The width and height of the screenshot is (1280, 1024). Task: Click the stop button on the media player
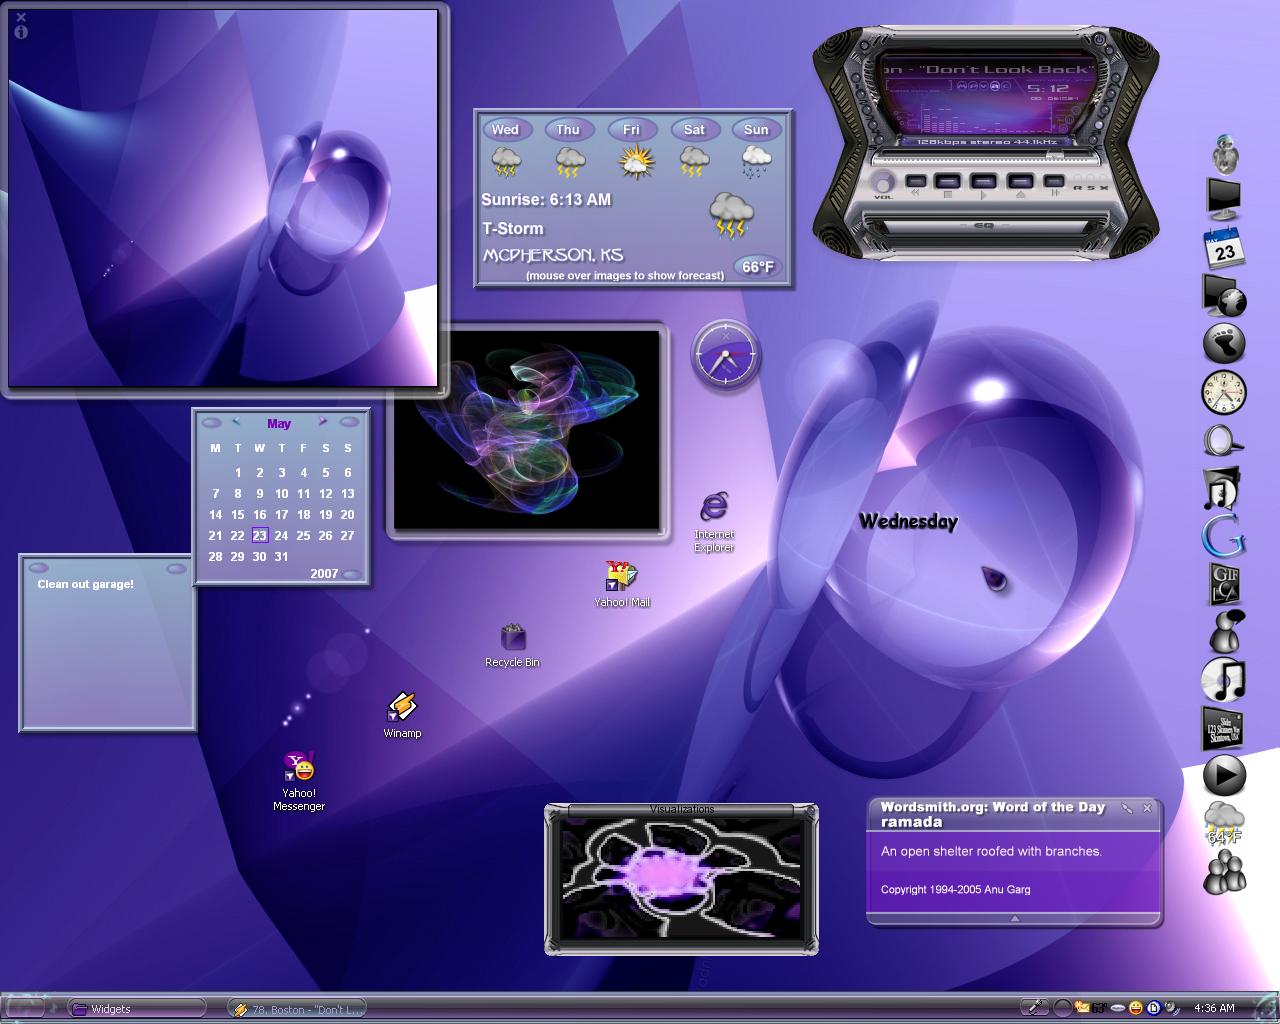[x=948, y=183]
